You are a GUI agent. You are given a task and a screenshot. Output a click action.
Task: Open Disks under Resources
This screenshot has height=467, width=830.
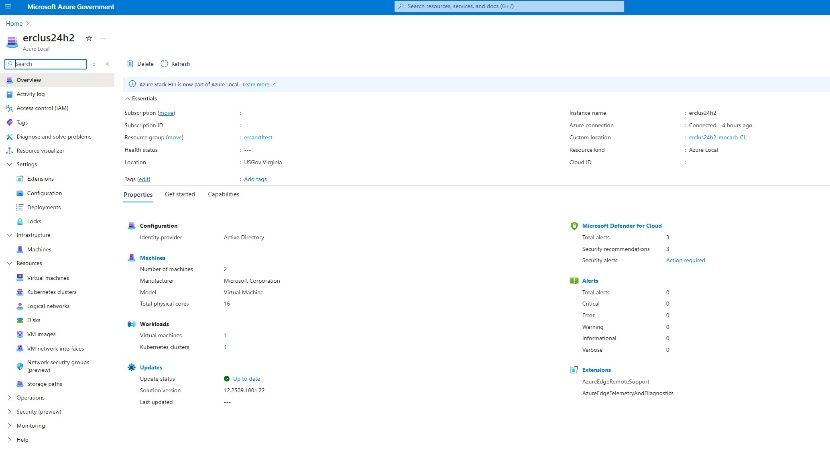pyautogui.click(x=33, y=320)
